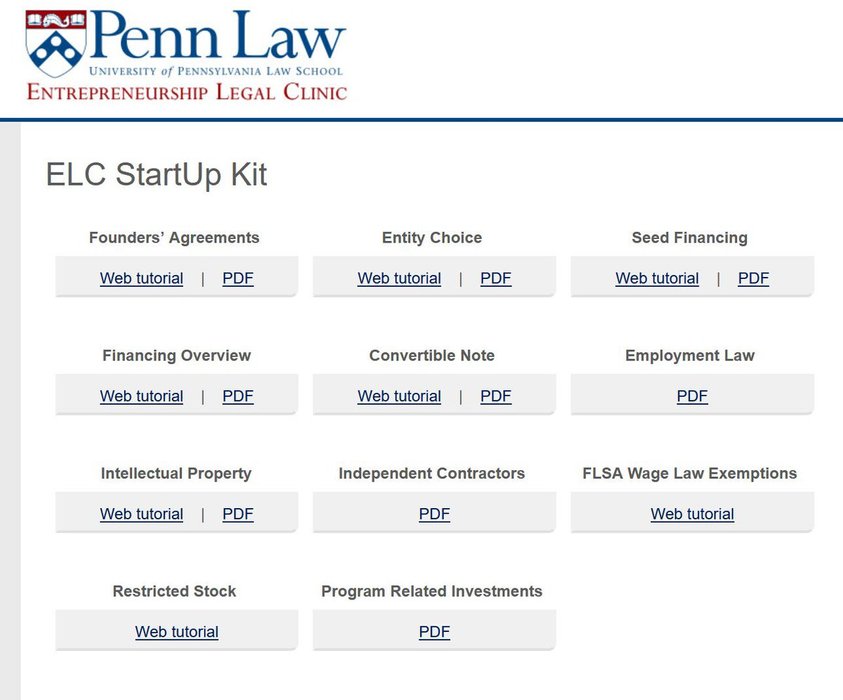The width and height of the screenshot is (843, 700).
Task: Start the Restricted Stock web tutorial
Action: (x=176, y=632)
